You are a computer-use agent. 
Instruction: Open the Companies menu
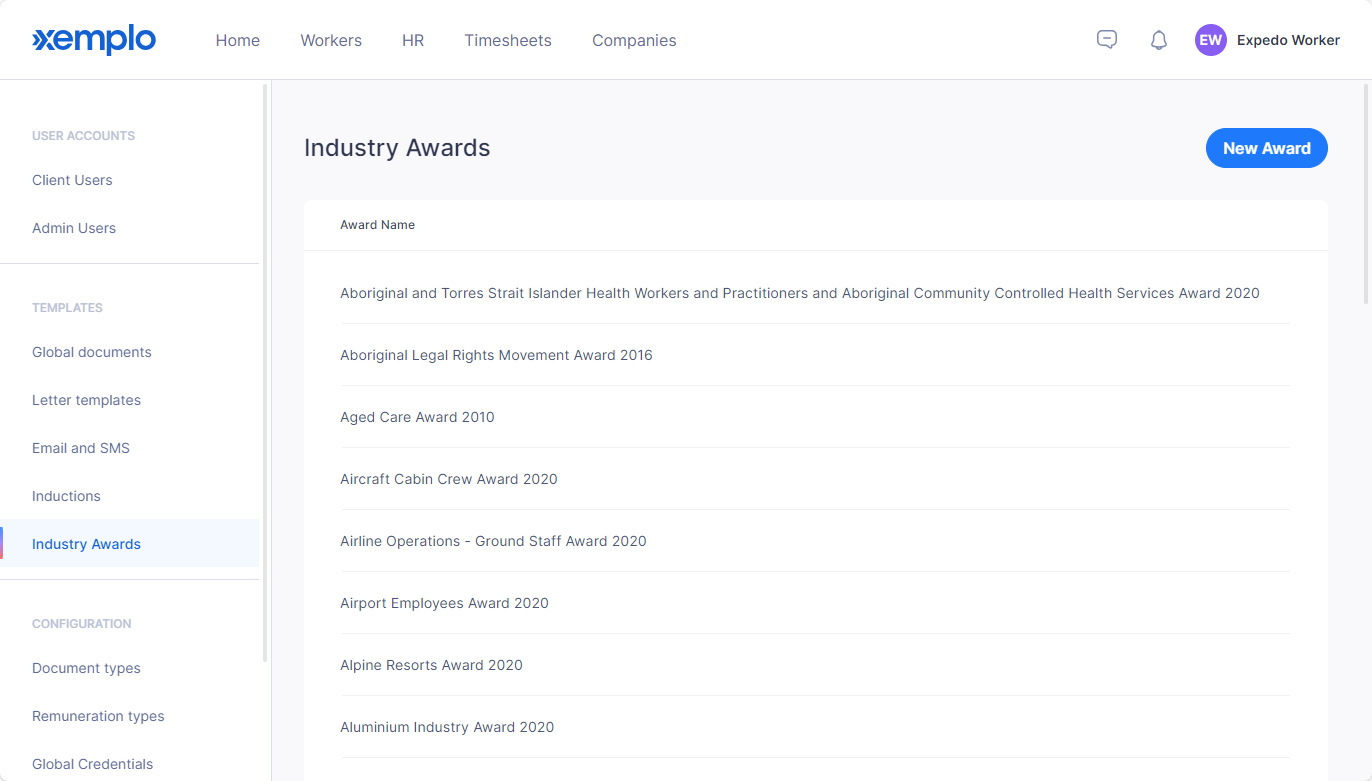(x=634, y=40)
